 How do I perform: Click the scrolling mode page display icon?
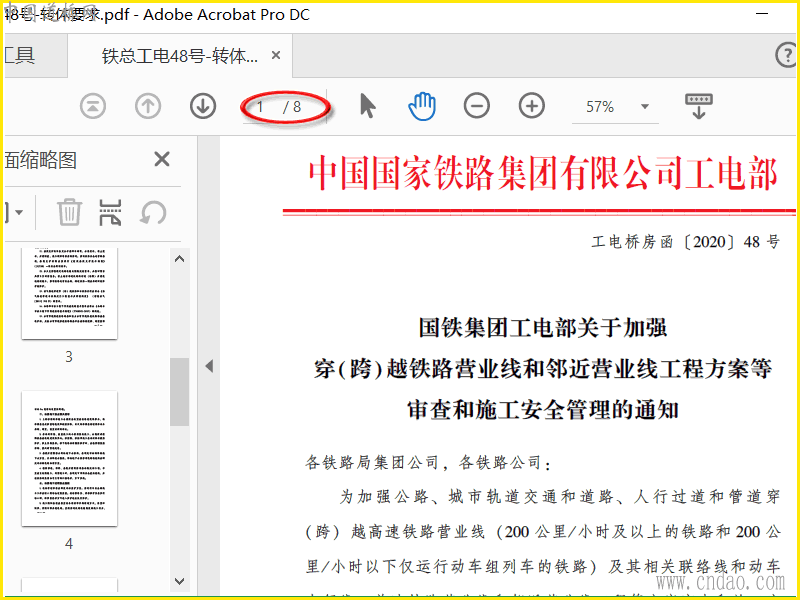click(x=698, y=106)
